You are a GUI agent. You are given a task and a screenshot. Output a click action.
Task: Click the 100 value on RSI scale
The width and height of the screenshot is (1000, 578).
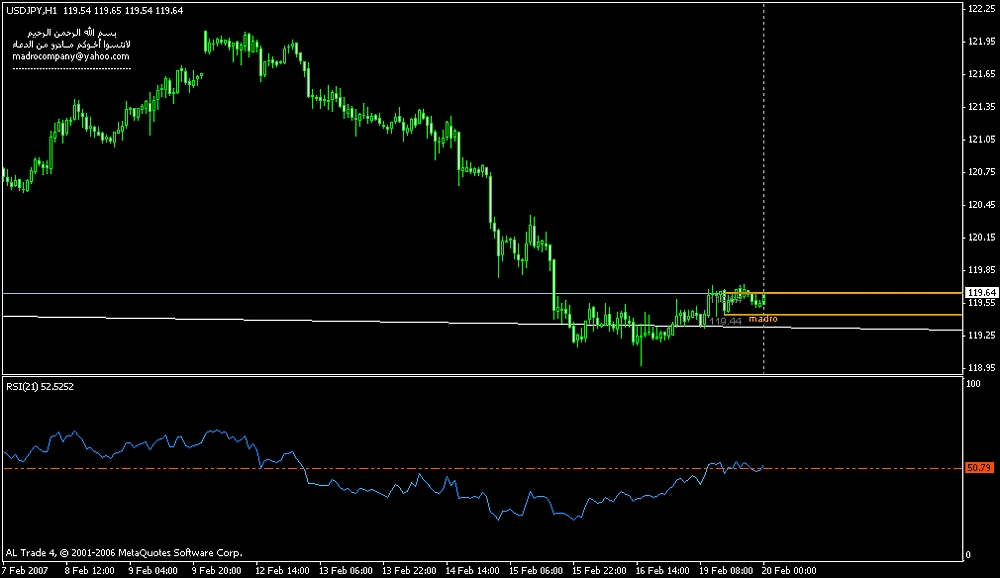(973, 384)
